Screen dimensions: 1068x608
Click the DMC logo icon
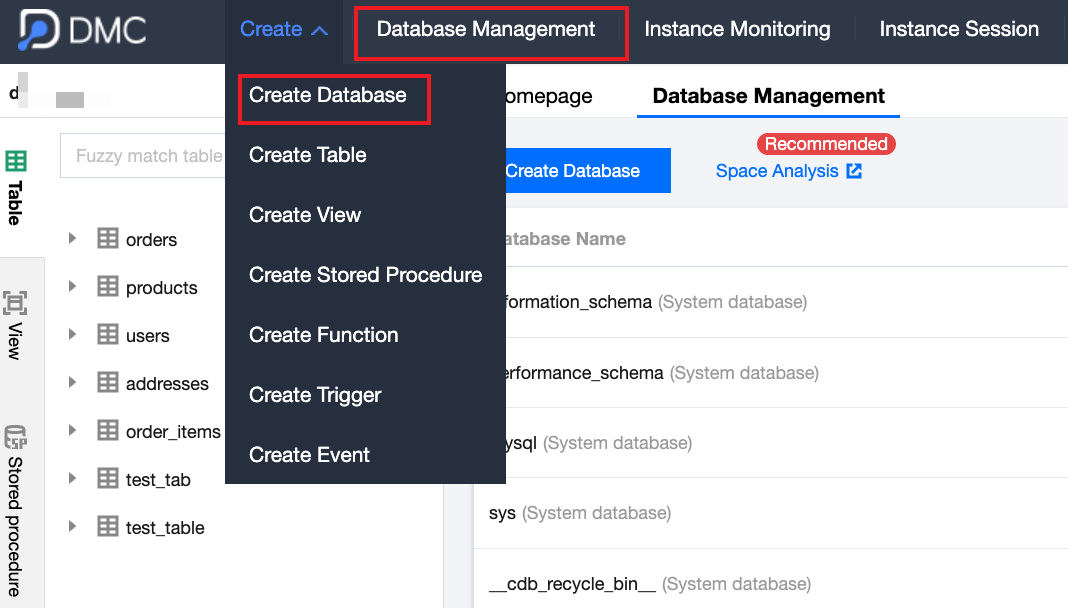(x=39, y=31)
